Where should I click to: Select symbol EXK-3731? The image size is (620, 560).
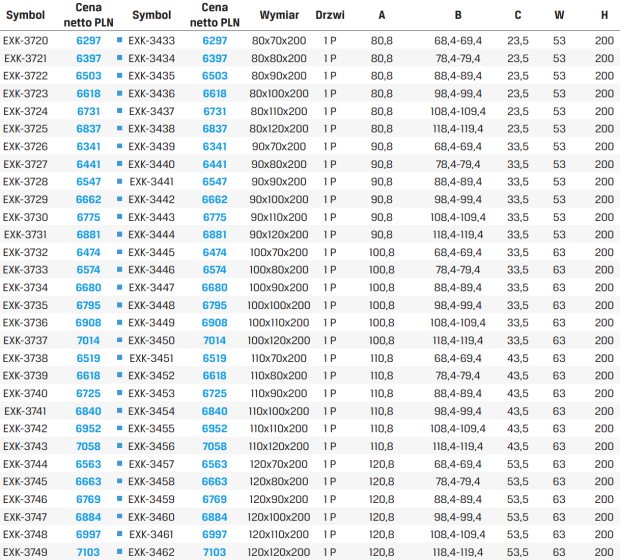[x=25, y=235]
